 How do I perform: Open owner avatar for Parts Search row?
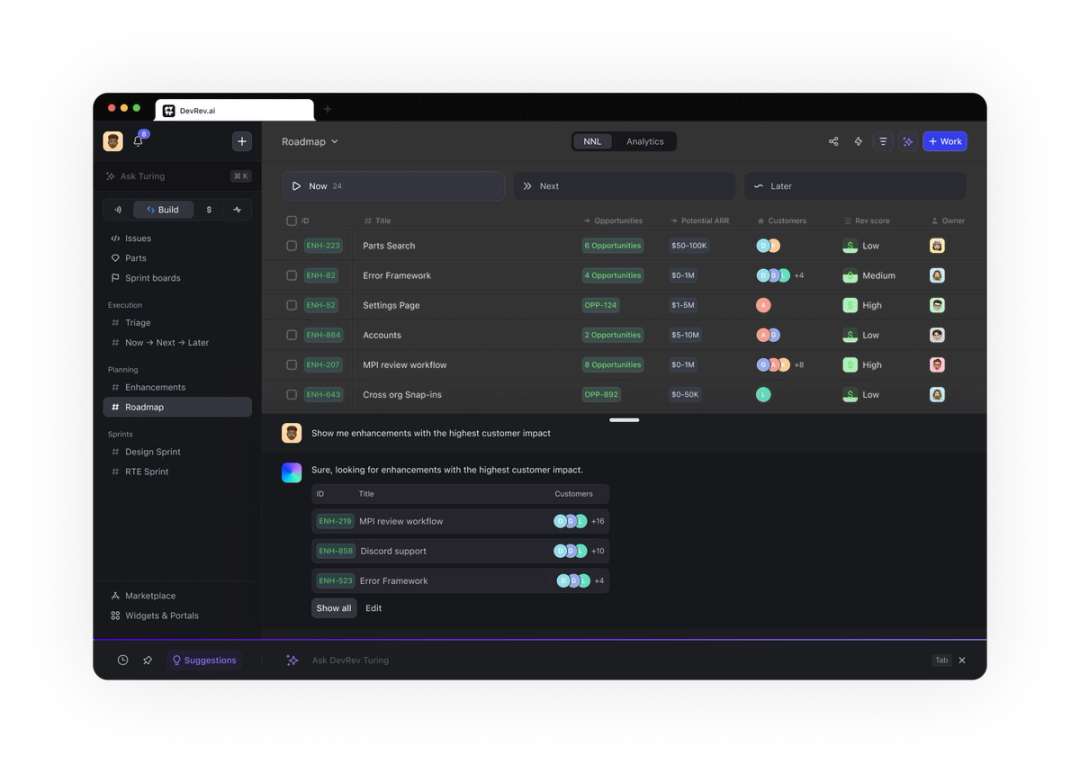click(x=937, y=245)
